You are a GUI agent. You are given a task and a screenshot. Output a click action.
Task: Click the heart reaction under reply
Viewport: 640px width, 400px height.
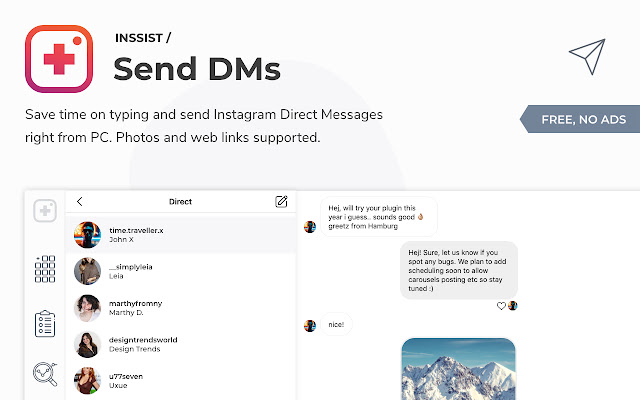[x=501, y=306]
